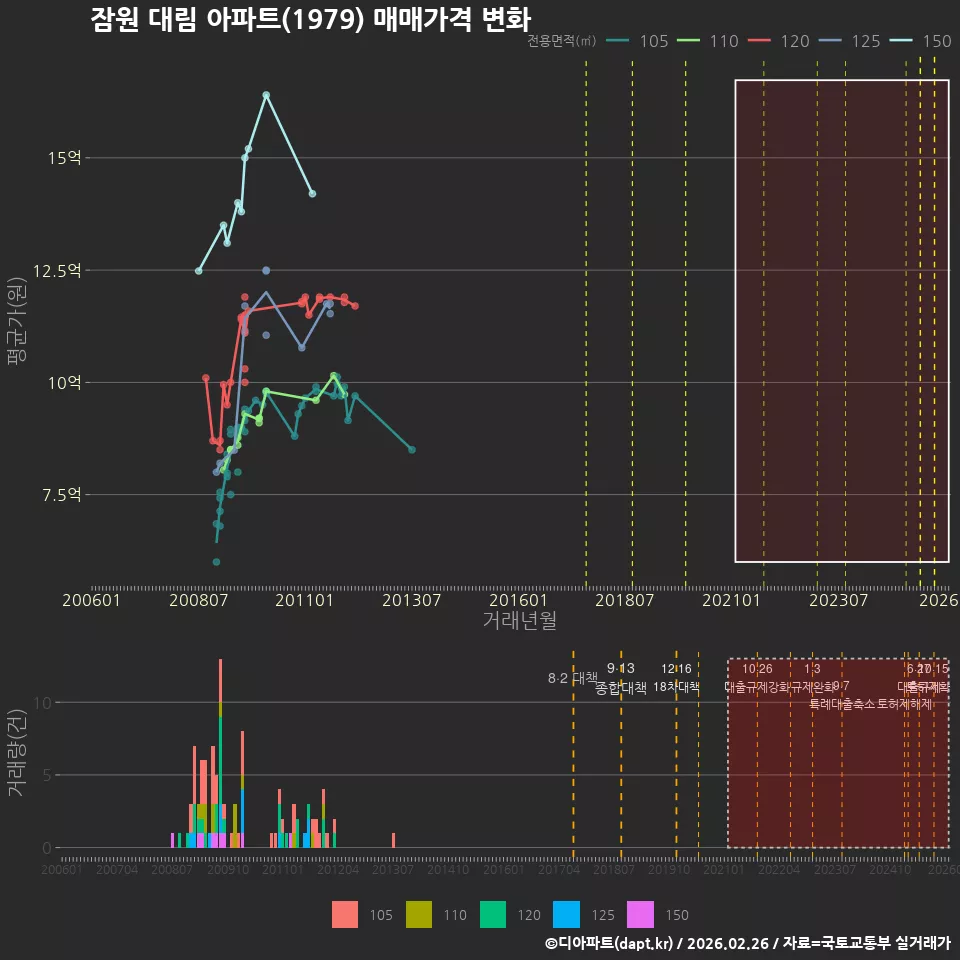Click the magenta 150 square in bottom legend
Viewport: 960px width, 960px height.
pos(640,915)
